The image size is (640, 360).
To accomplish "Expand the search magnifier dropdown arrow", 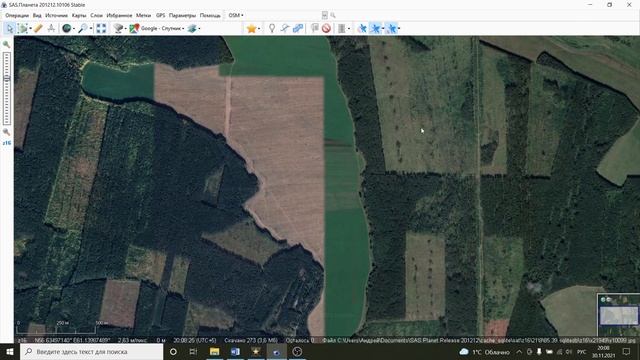I will [91, 29].
